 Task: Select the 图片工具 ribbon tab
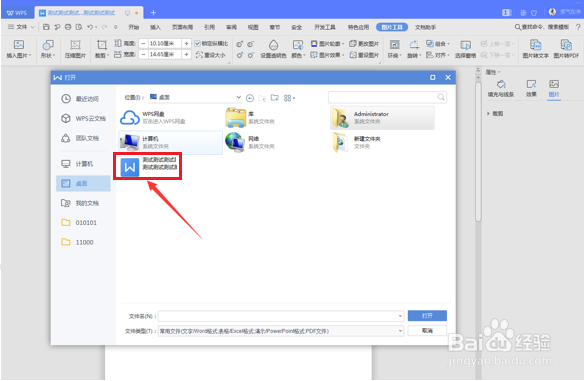392,27
